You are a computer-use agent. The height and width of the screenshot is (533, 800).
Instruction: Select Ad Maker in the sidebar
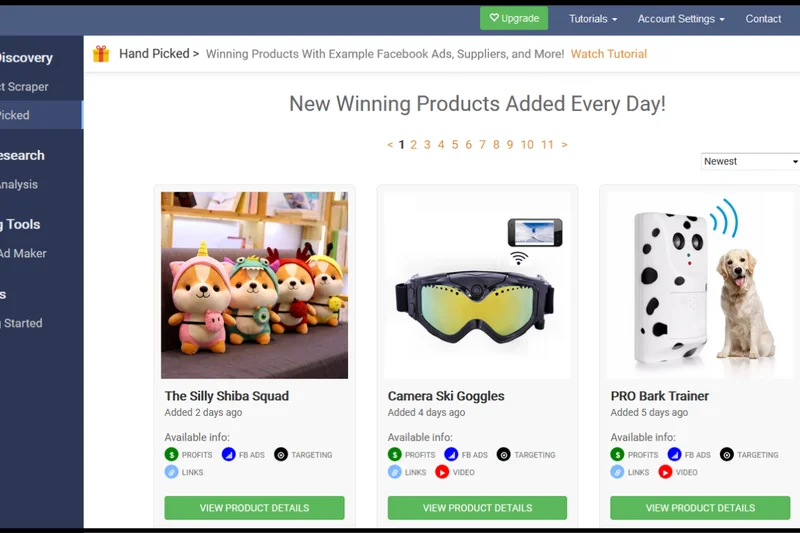23,254
